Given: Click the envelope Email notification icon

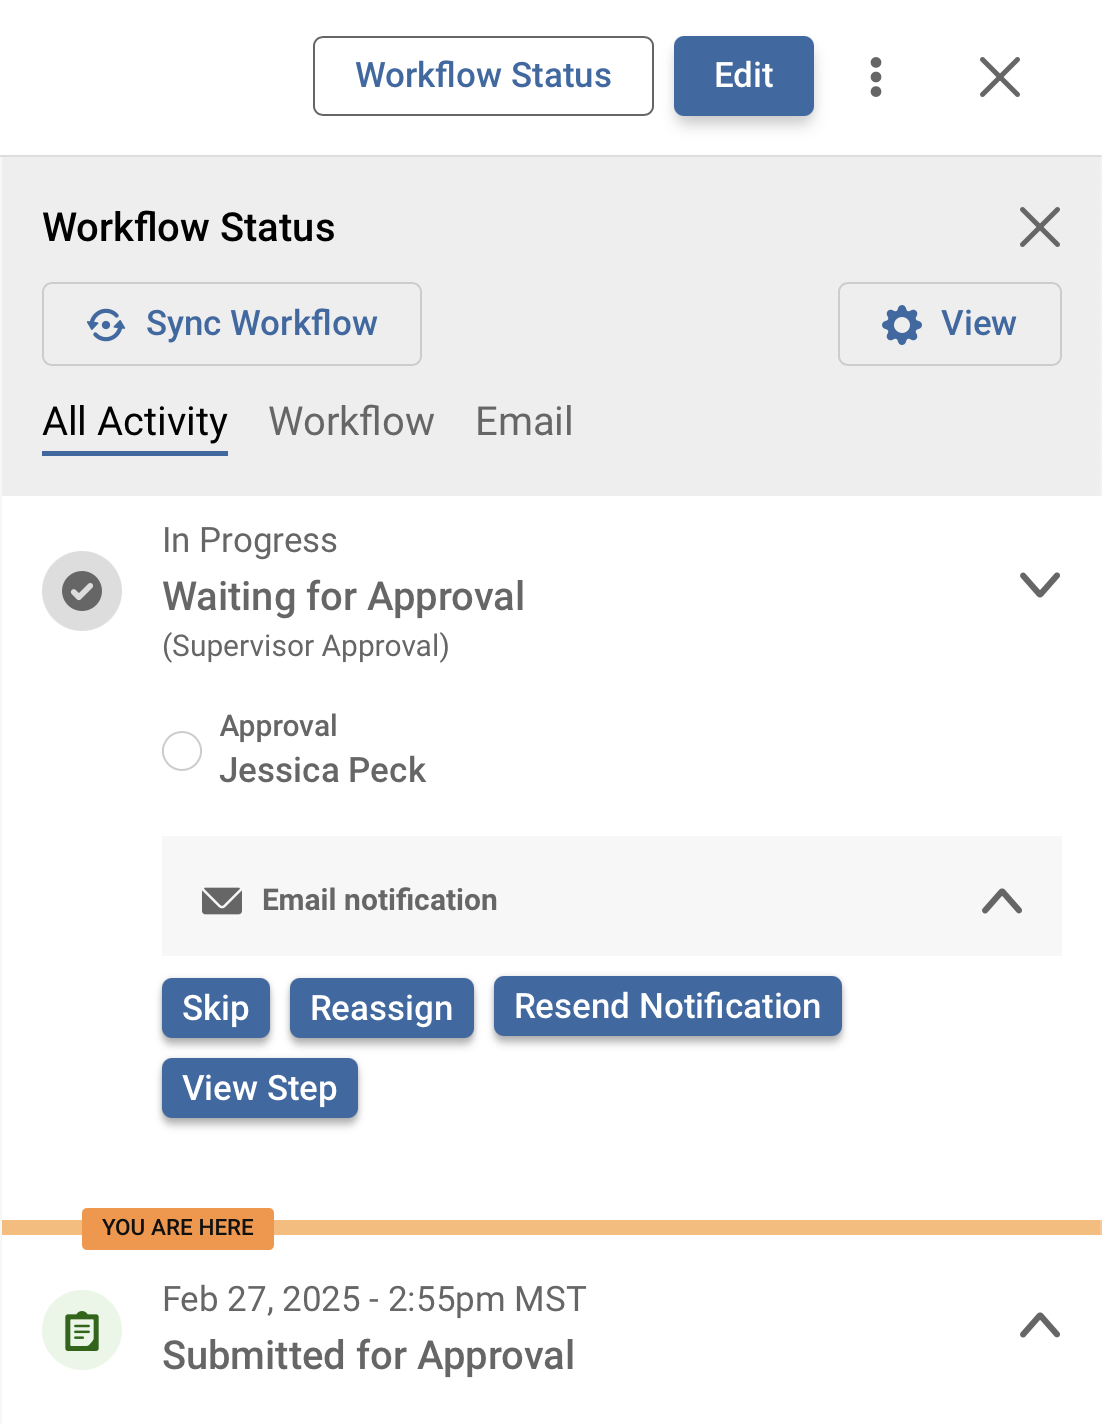Looking at the screenshot, I should click(x=222, y=899).
